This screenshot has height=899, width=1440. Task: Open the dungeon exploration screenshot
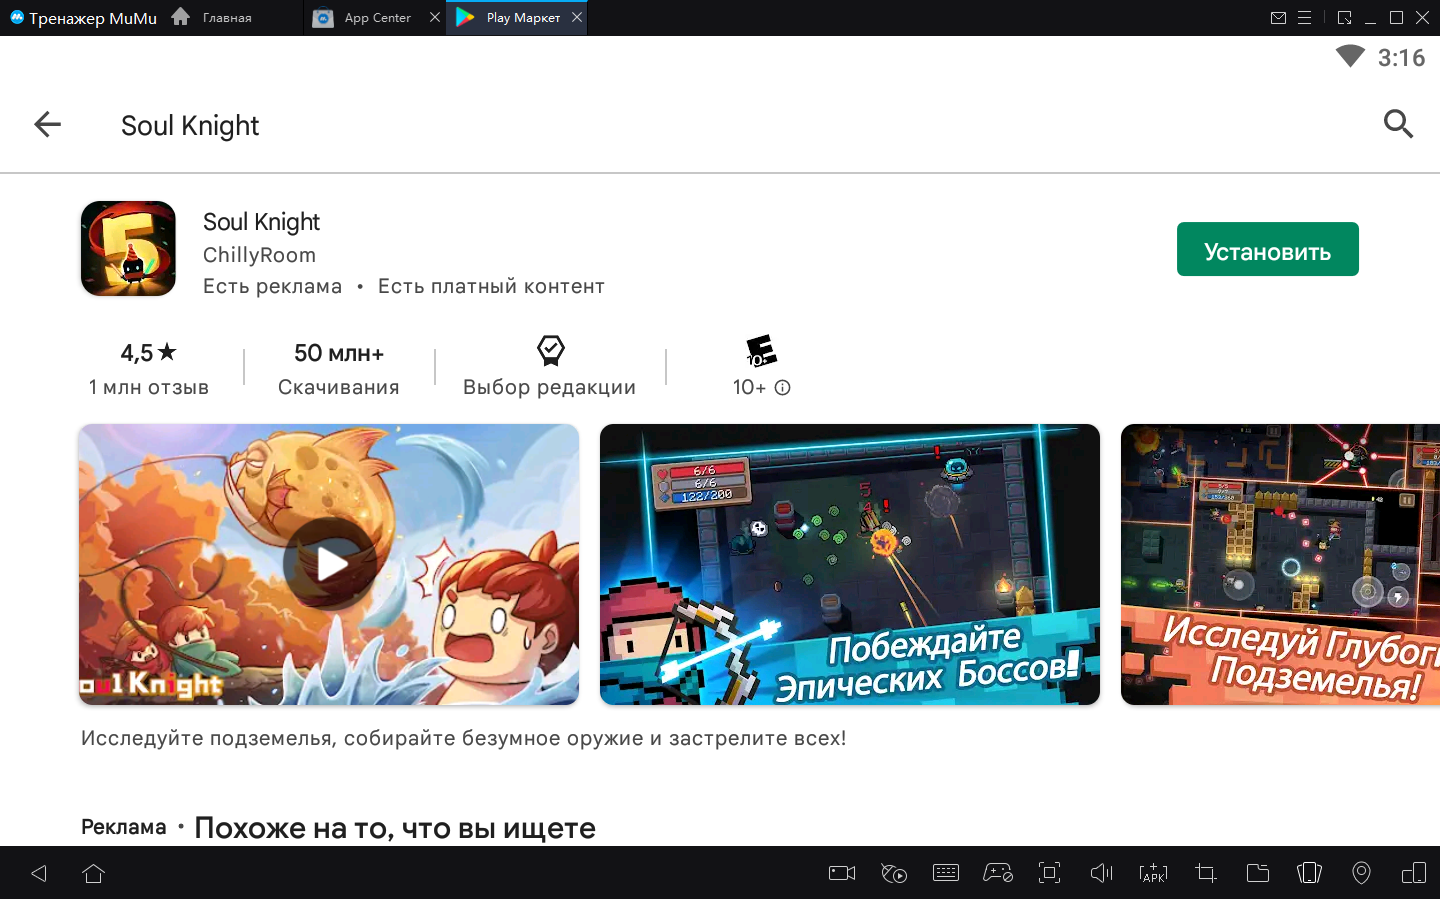pyautogui.click(x=1280, y=564)
